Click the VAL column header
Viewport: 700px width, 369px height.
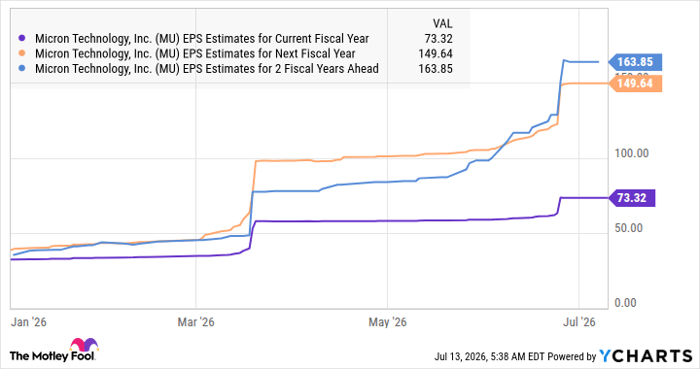point(442,24)
